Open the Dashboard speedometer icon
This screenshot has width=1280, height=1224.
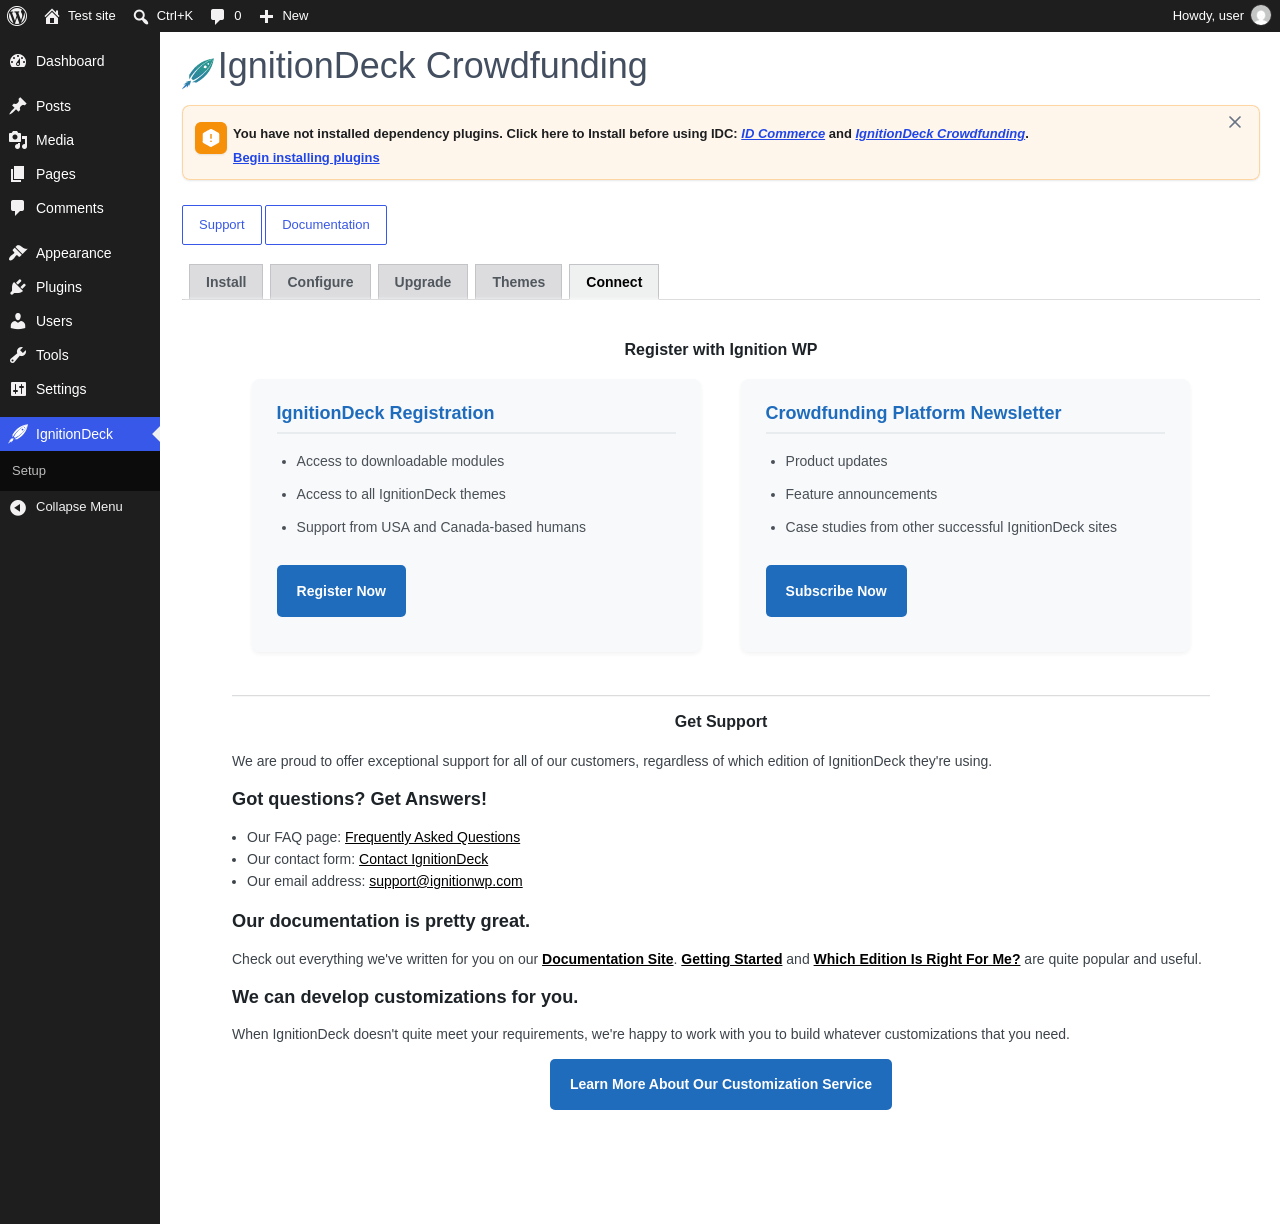click(x=18, y=61)
